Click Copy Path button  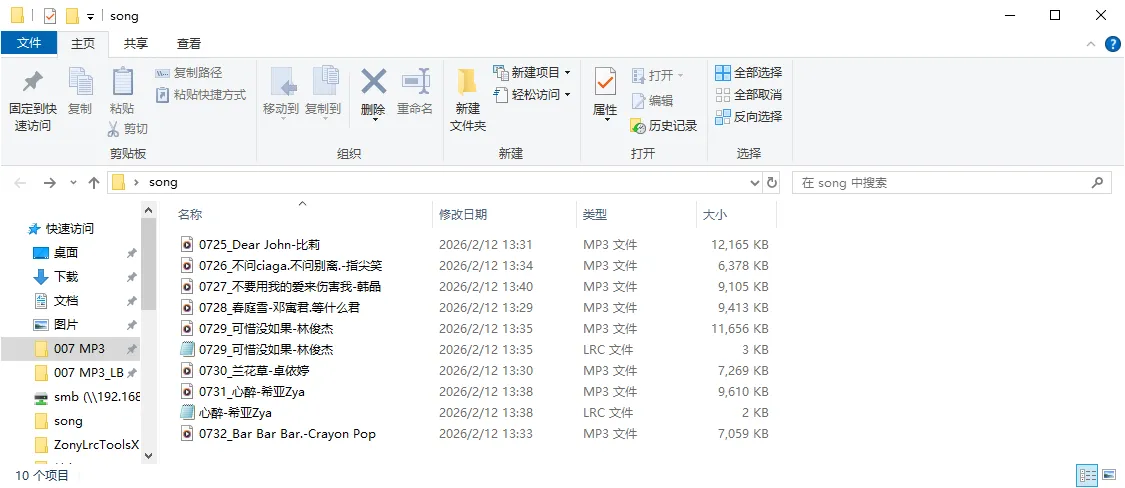(x=190, y=73)
